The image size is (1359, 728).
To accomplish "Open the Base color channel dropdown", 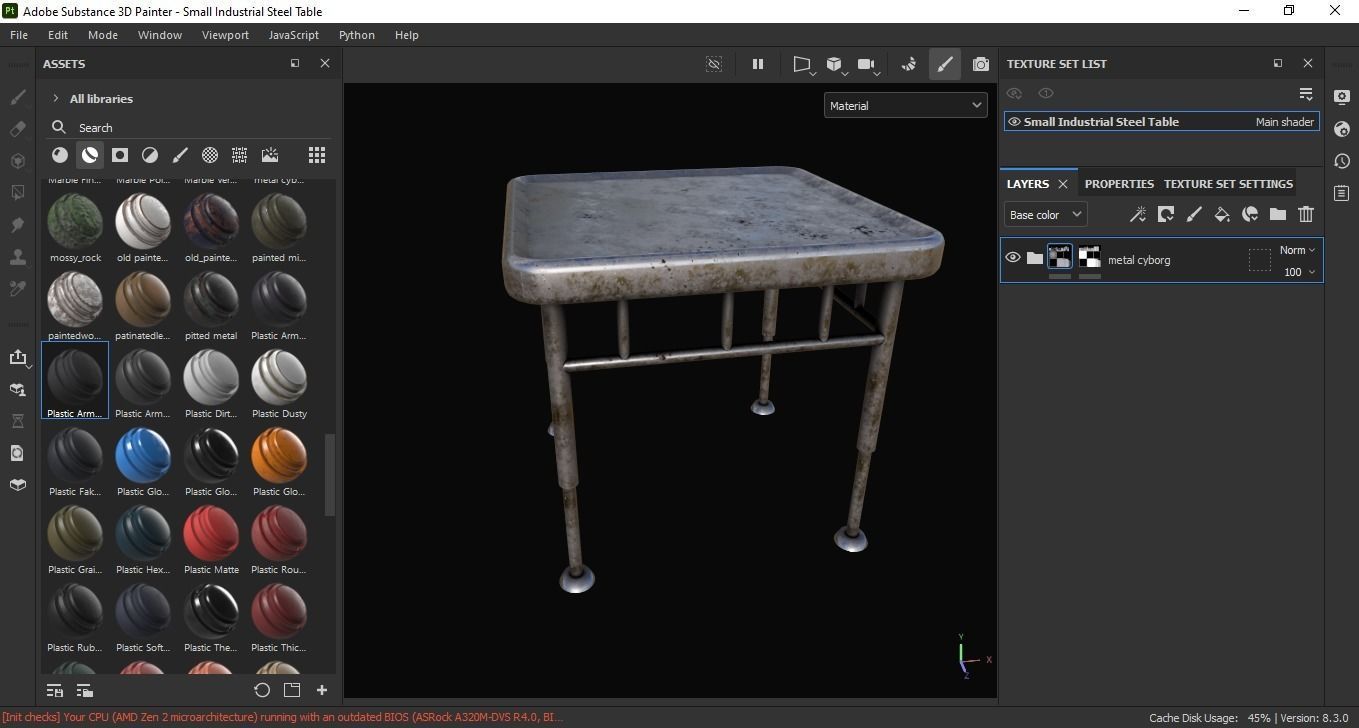I will (x=1043, y=214).
